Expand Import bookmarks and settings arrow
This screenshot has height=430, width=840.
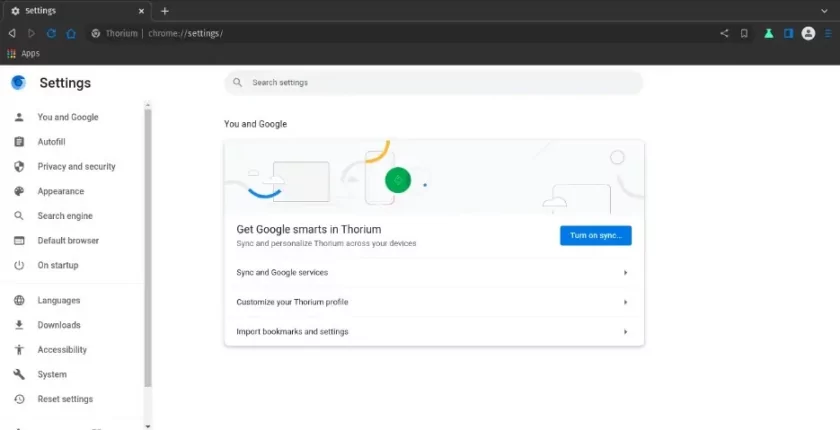click(625, 331)
